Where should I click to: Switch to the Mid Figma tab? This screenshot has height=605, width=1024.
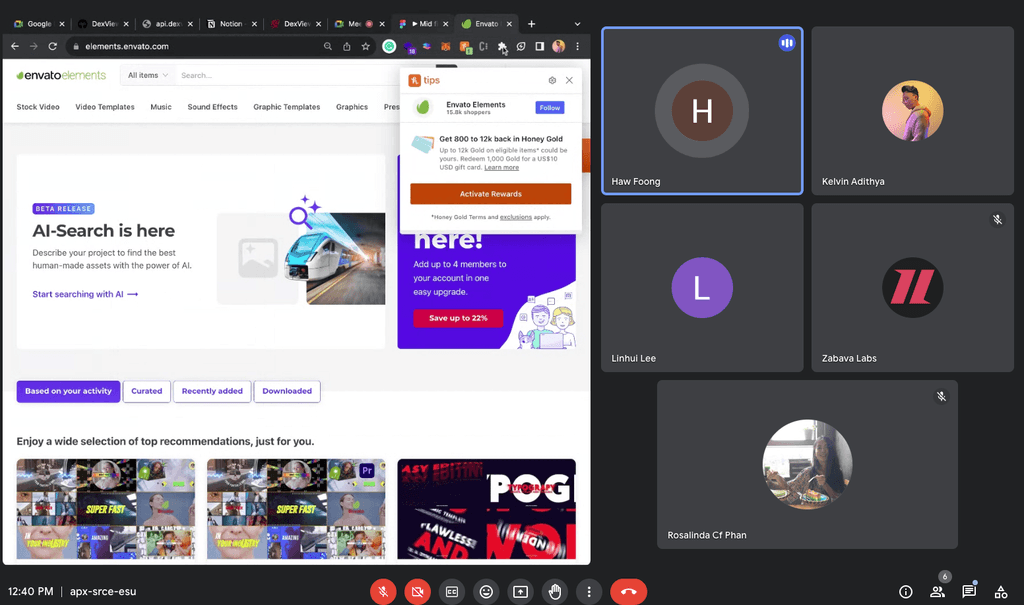click(423, 24)
